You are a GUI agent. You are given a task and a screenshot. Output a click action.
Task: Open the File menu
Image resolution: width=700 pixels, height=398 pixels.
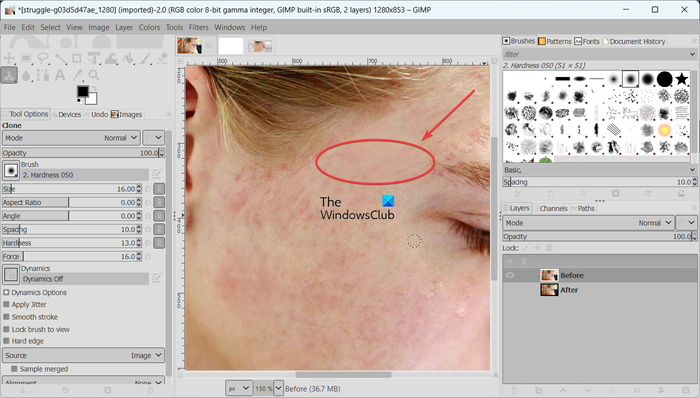pyautogui.click(x=9, y=27)
